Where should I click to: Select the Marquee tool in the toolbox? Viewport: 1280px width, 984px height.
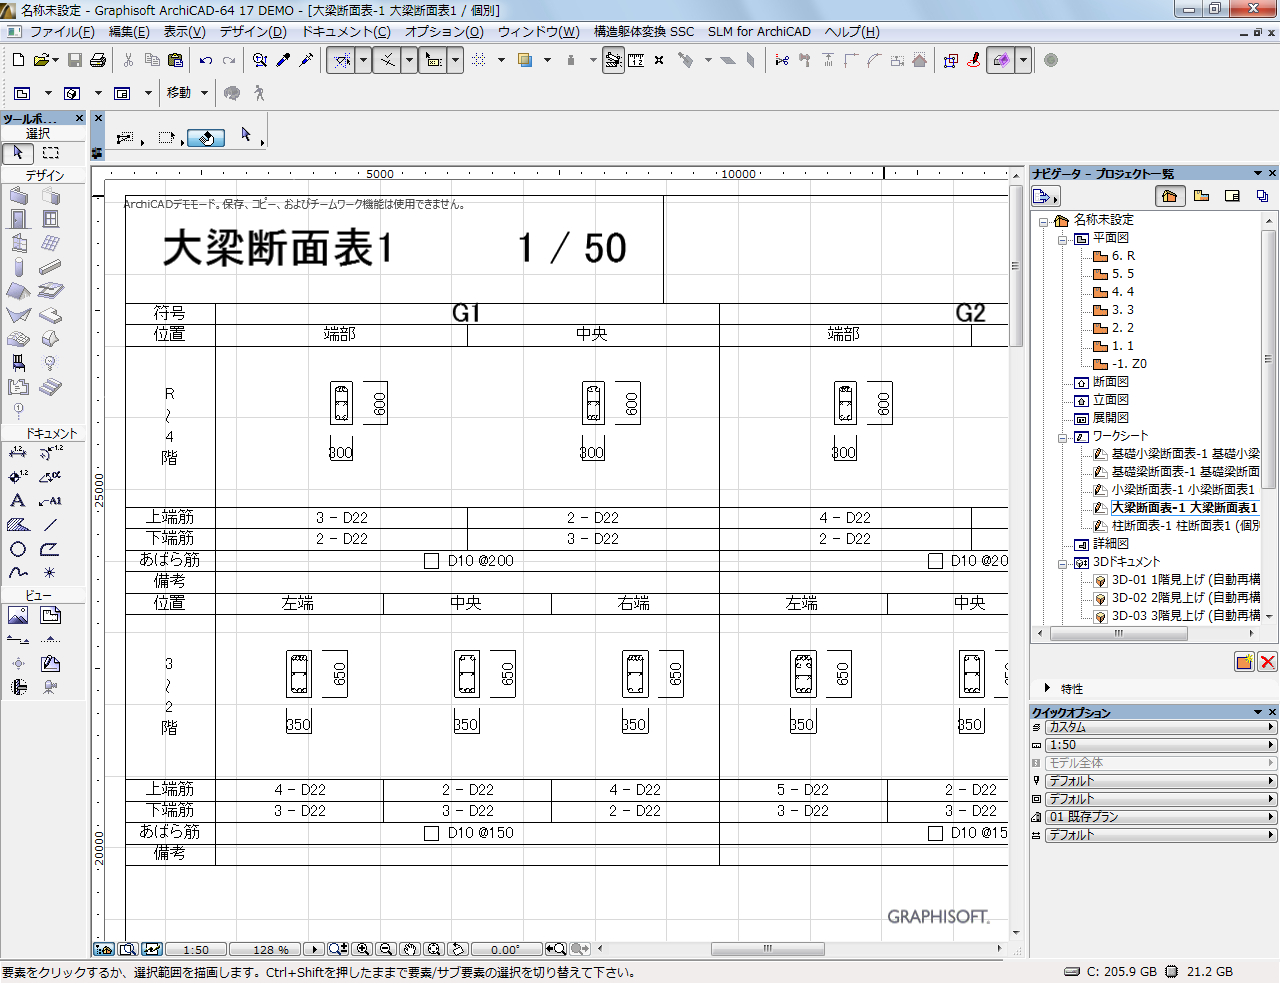(51, 153)
